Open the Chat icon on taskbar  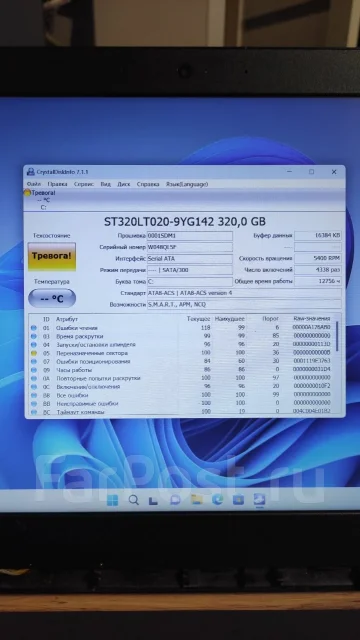pos(175,500)
